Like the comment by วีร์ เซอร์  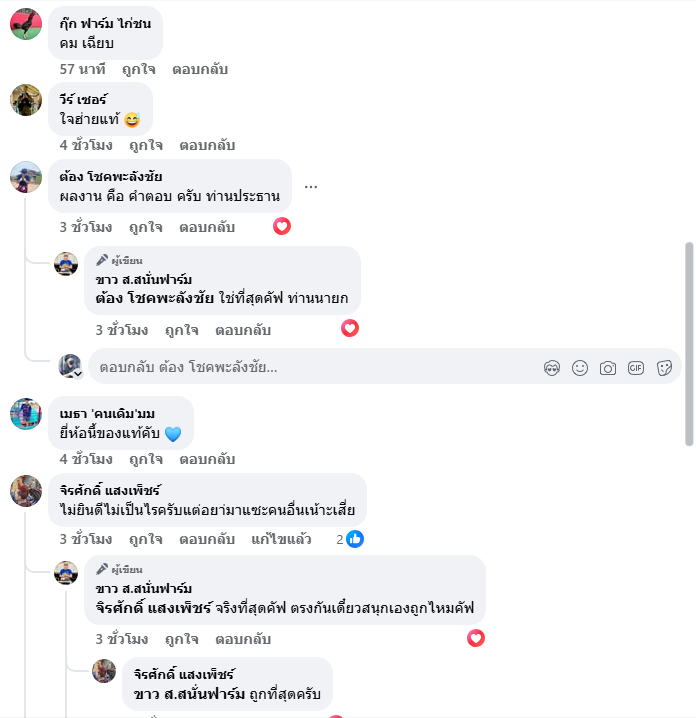click(x=146, y=146)
